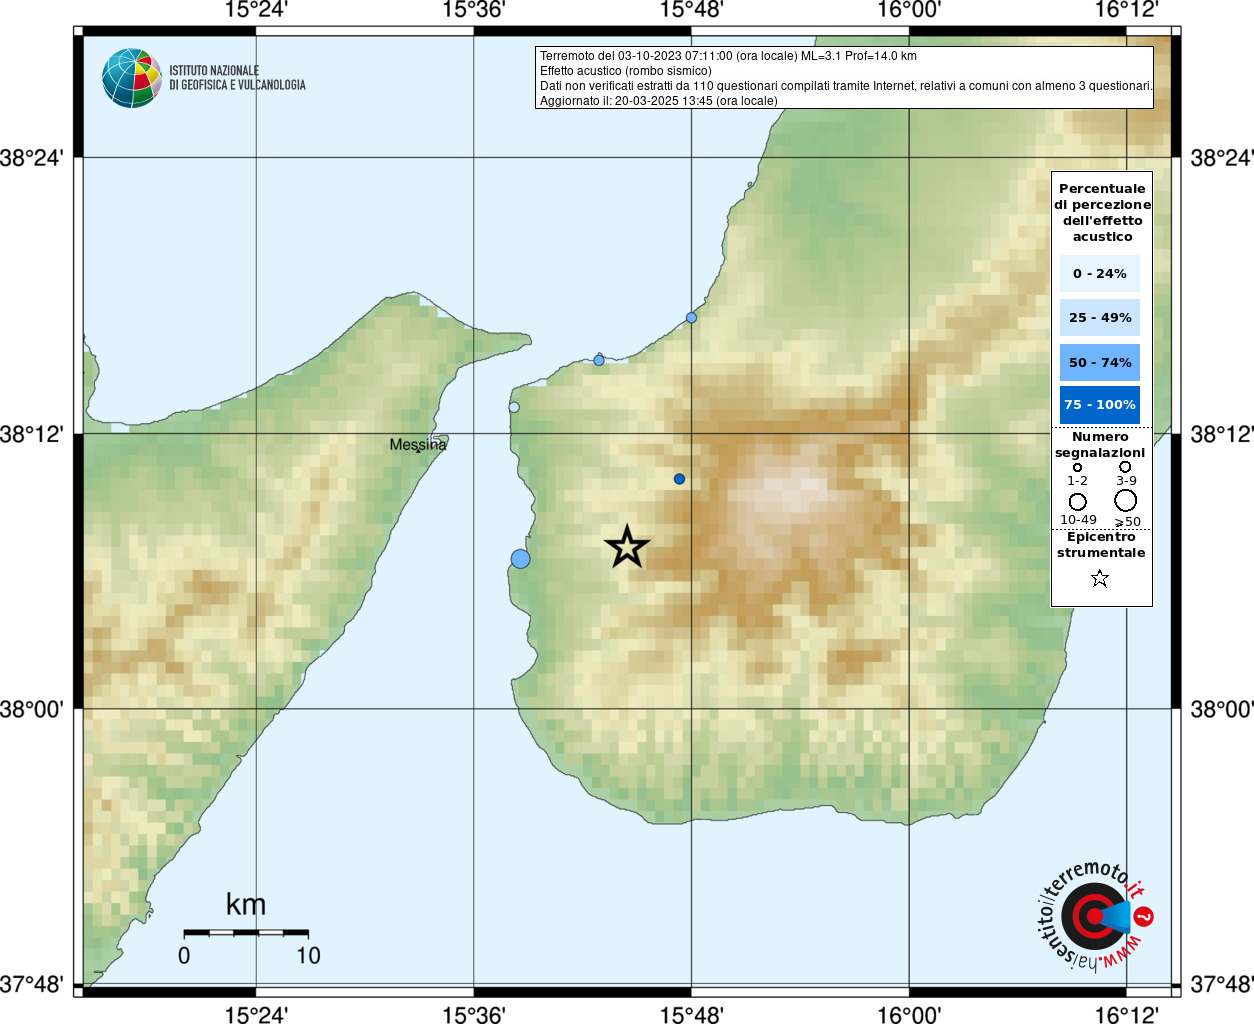
Task: Click the epicenter star on the map
Action: coord(627,547)
